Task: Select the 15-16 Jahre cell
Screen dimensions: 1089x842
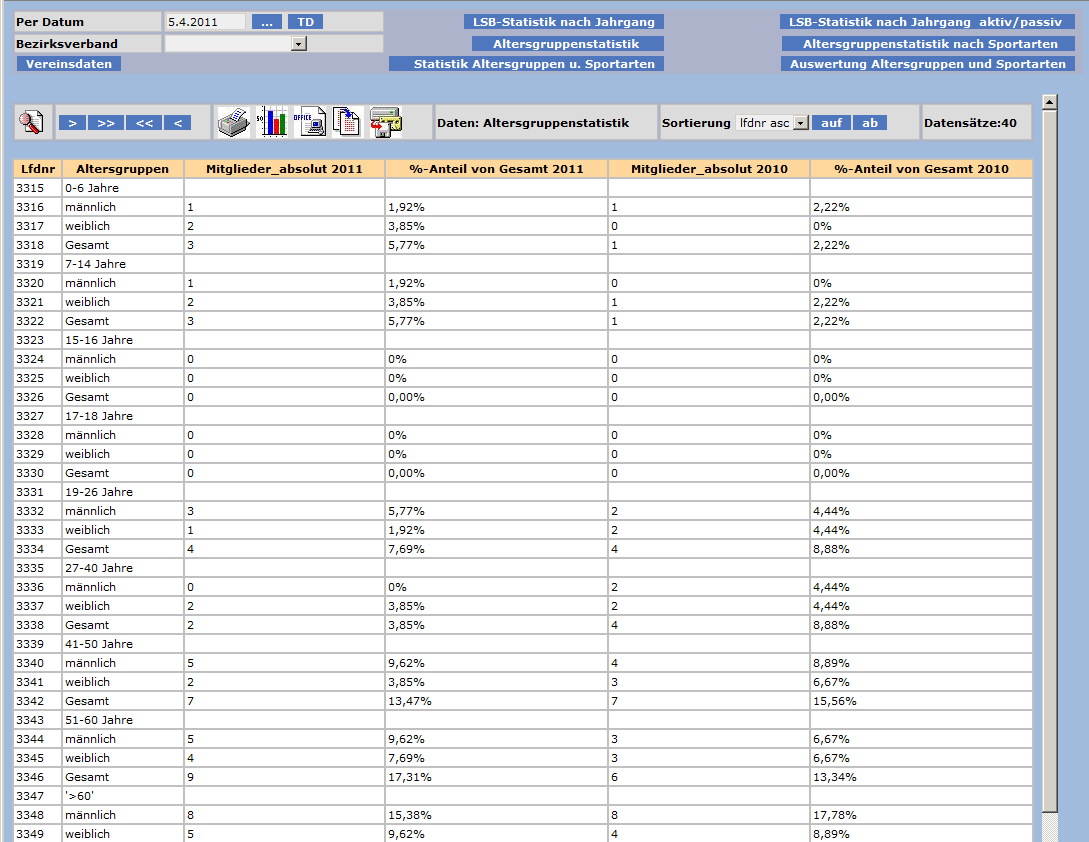Action: (x=123, y=340)
